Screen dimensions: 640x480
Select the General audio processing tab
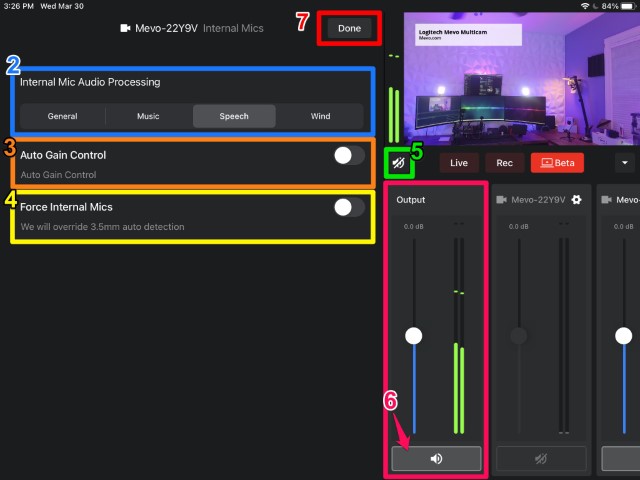pos(62,116)
